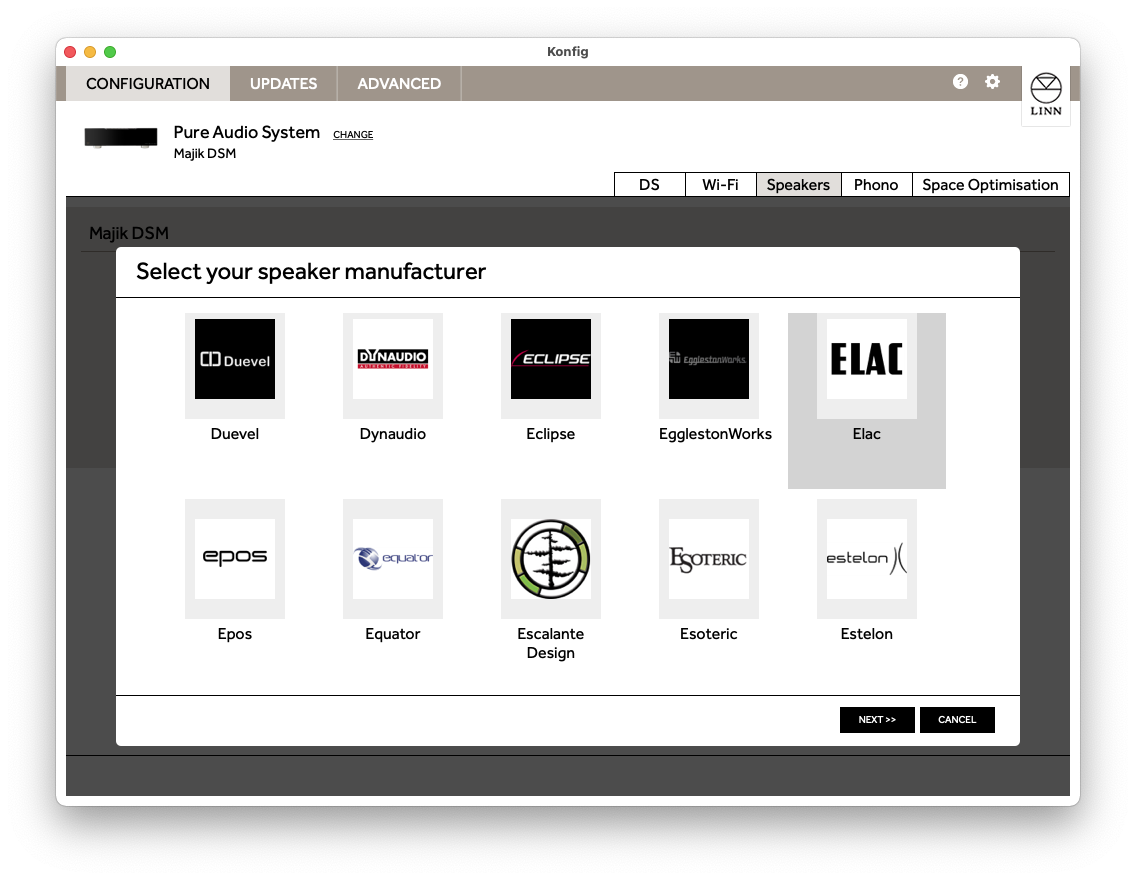This screenshot has width=1136, height=880.
Task: Pick the Escalante Design tree logo
Action: pyautogui.click(x=551, y=558)
